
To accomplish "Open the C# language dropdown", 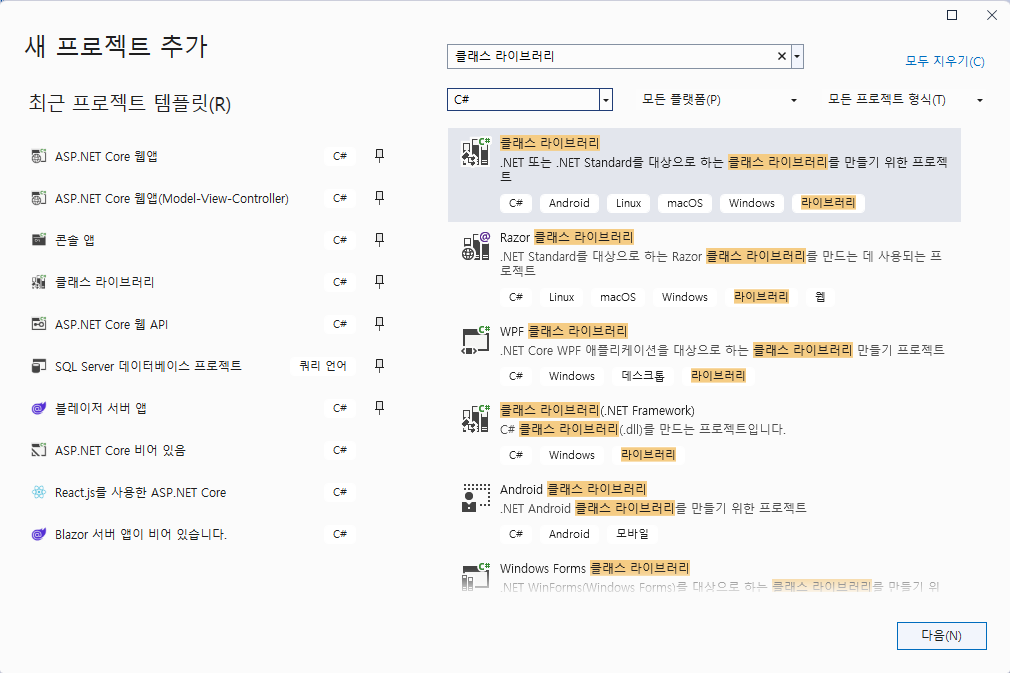I will 605,100.
